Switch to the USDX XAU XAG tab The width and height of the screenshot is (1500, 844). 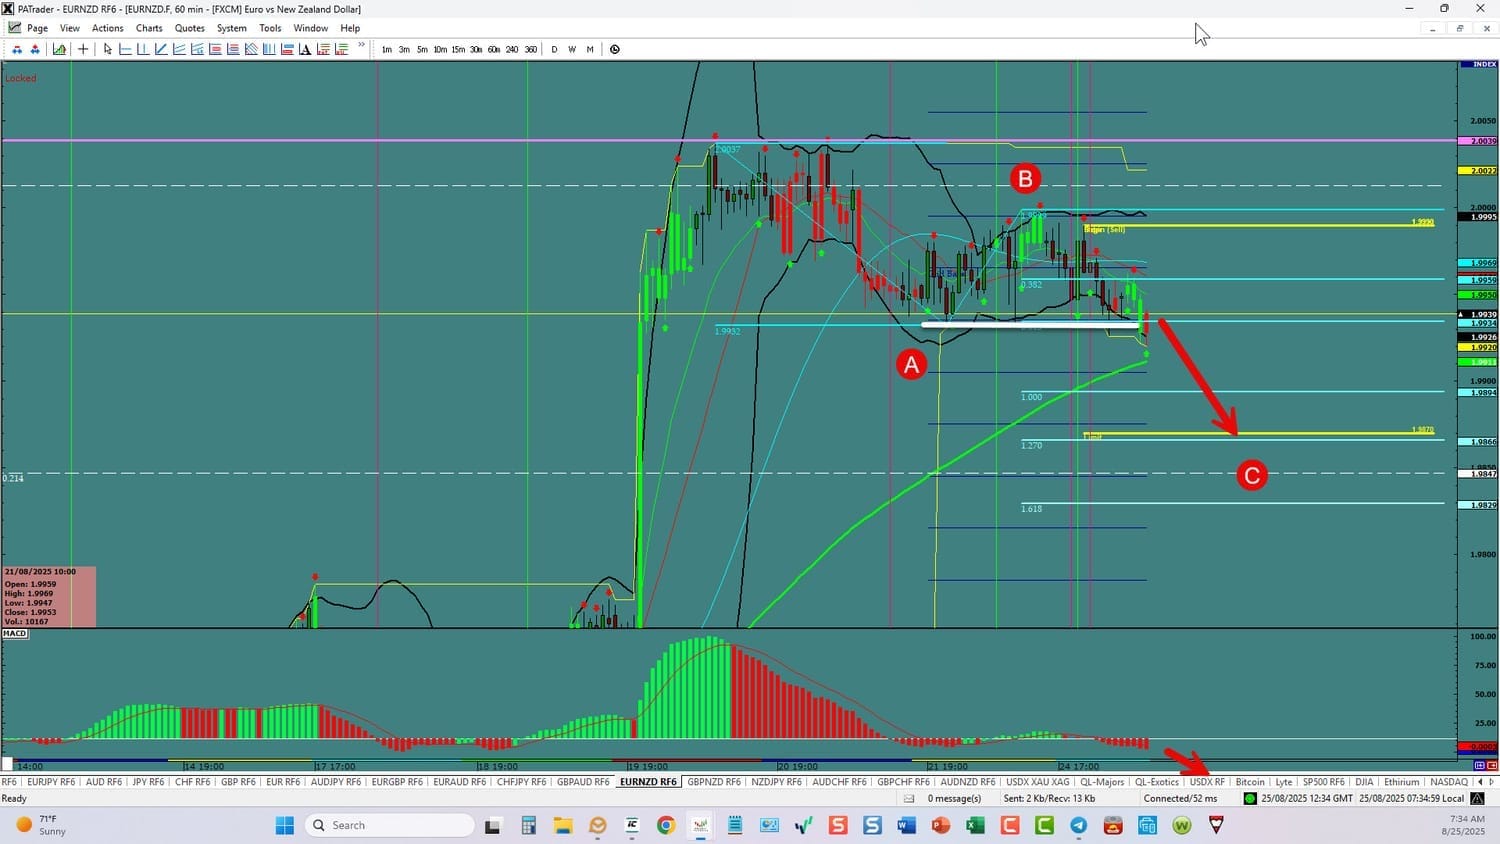pos(1037,782)
